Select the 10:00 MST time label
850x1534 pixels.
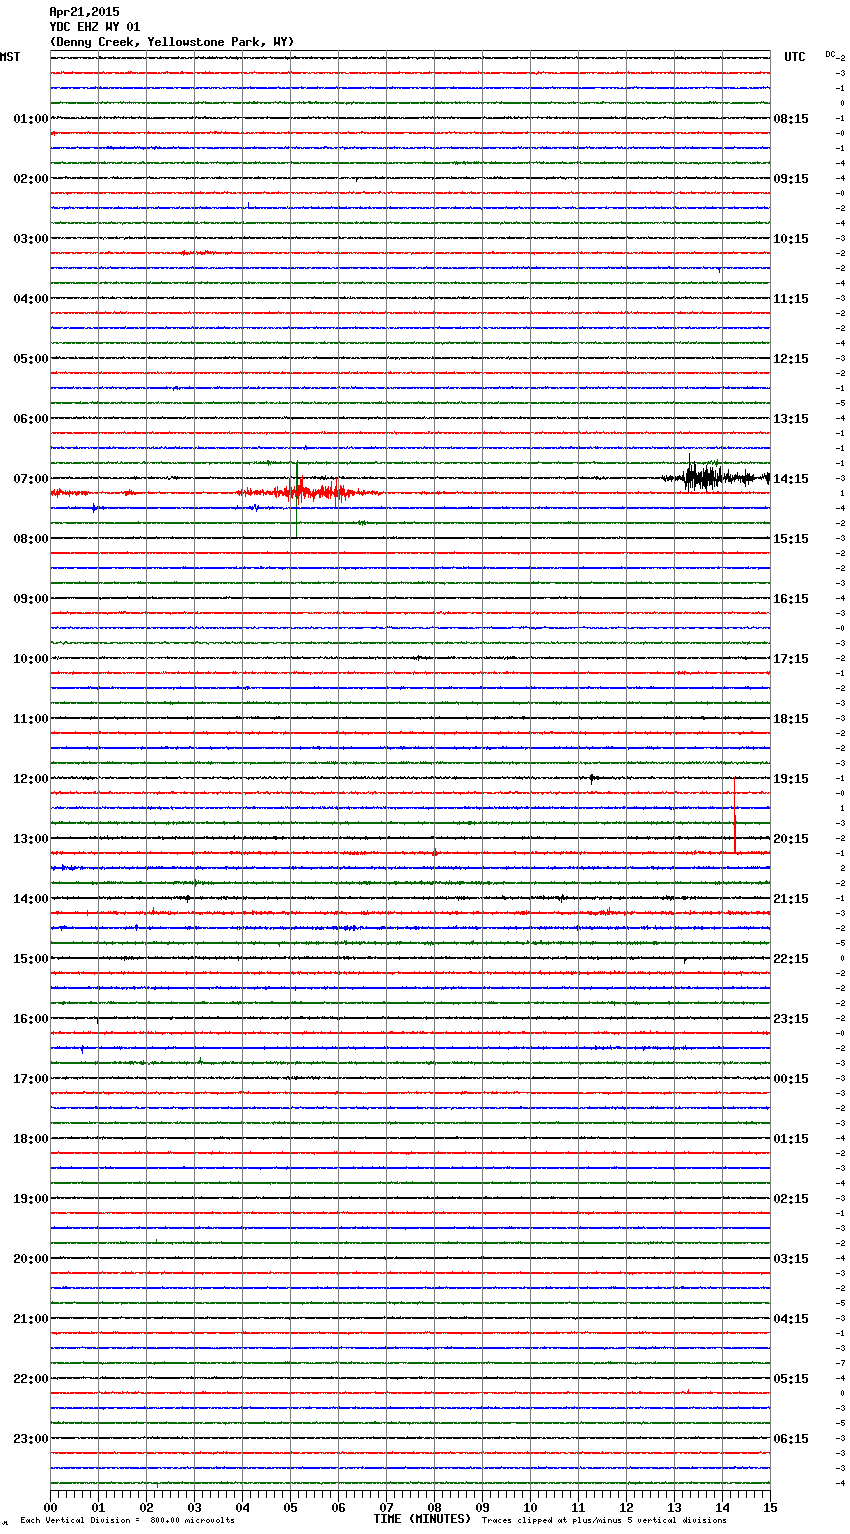(x=31, y=659)
